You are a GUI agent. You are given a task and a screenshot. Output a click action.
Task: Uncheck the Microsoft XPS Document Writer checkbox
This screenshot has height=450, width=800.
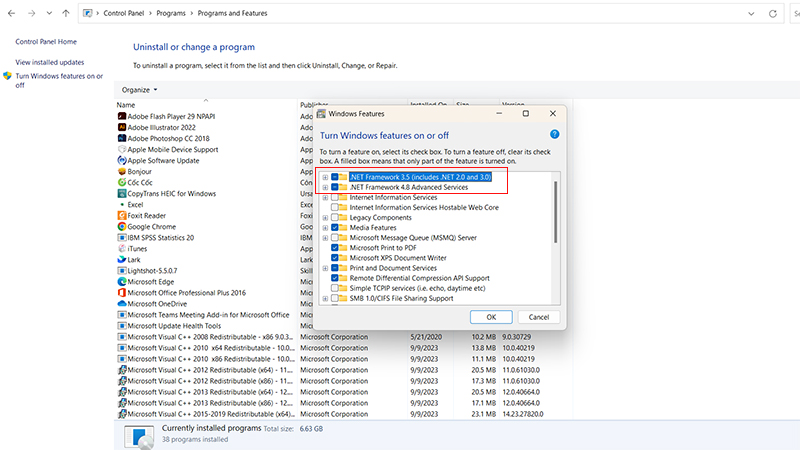335,258
